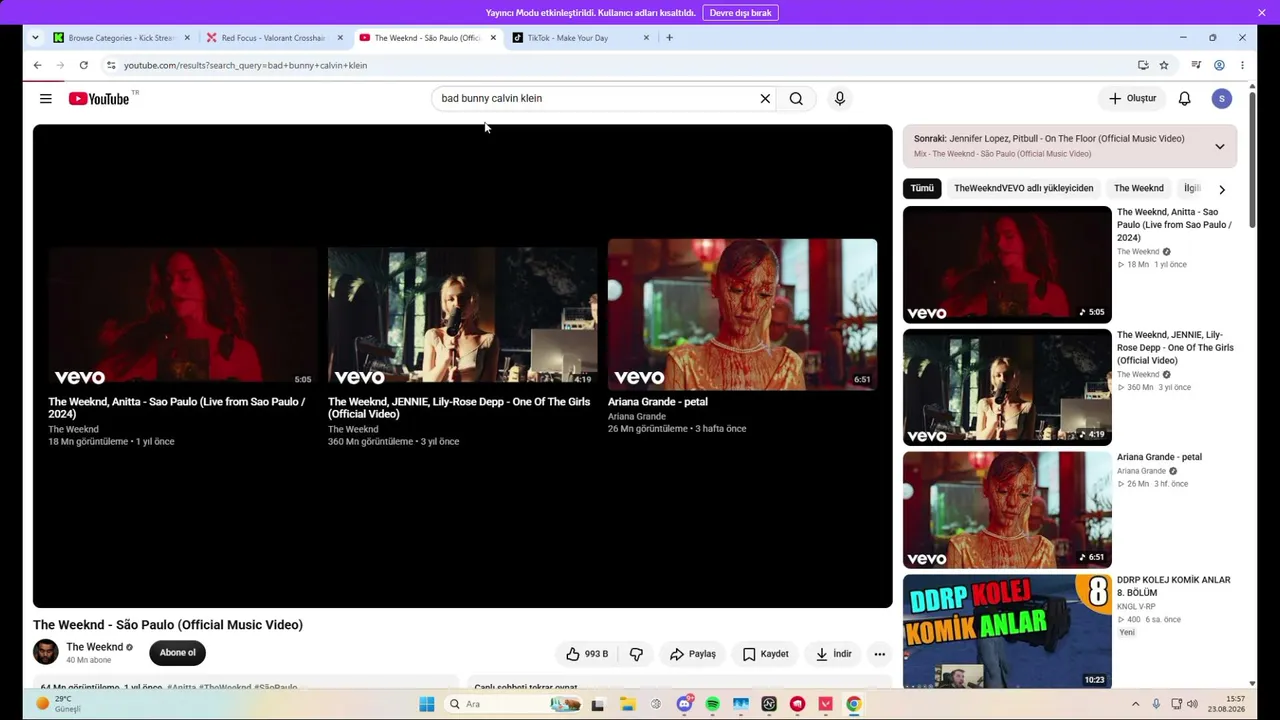The width and height of the screenshot is (1280, 720).
Task: Expand the up-next mix playlist panel
Action: [1220, 147]
